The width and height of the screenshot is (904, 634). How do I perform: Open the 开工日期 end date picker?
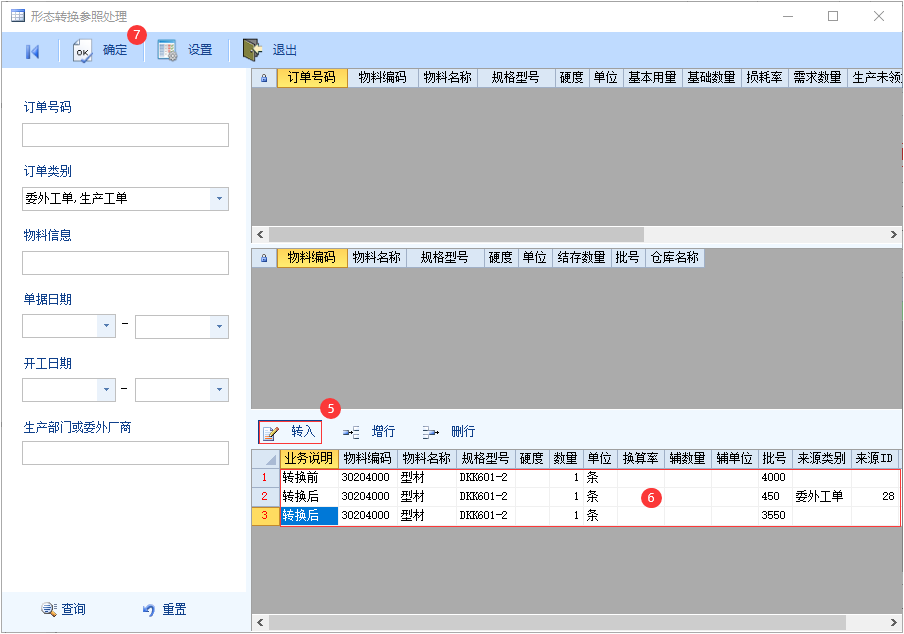[x=219, y=390]
